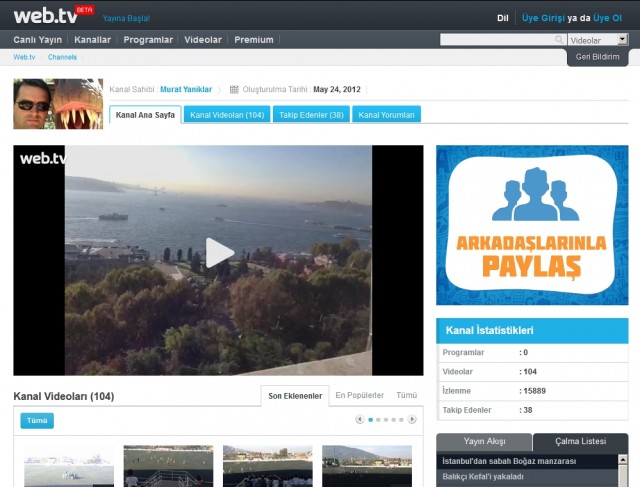Select the first carousel page dot

(x=371, y=420)
